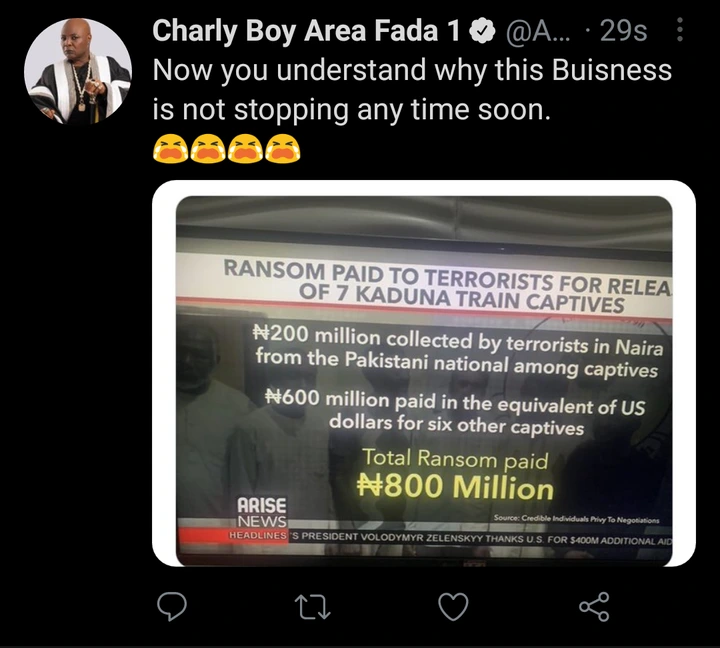Click the first crying emoji
This screenshot has height=648, width=720.
[170, 149]
